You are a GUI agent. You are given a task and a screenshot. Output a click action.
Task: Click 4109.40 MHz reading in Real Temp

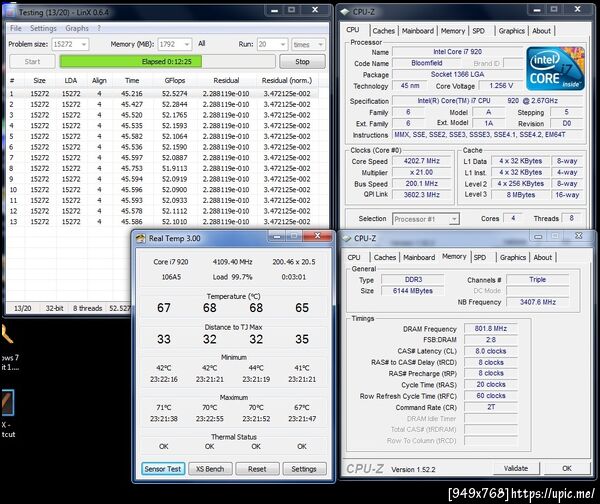tap(232, 262)
